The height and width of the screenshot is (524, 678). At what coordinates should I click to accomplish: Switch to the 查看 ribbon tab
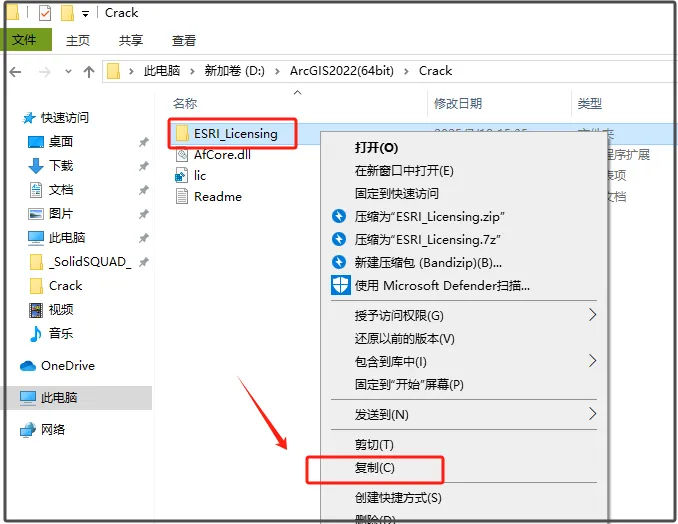184,40
